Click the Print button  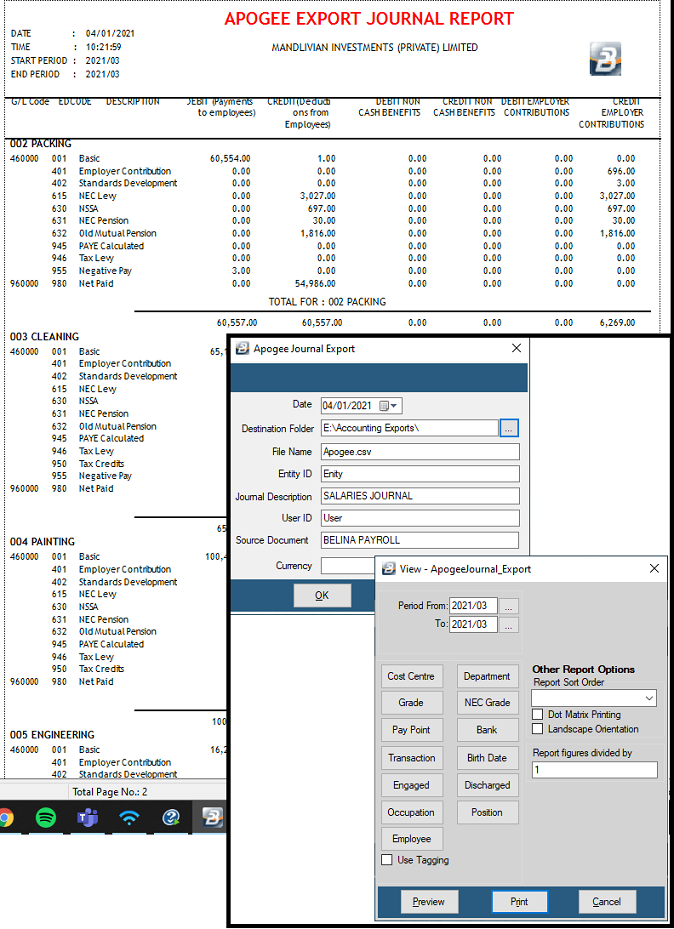point(519,902)
